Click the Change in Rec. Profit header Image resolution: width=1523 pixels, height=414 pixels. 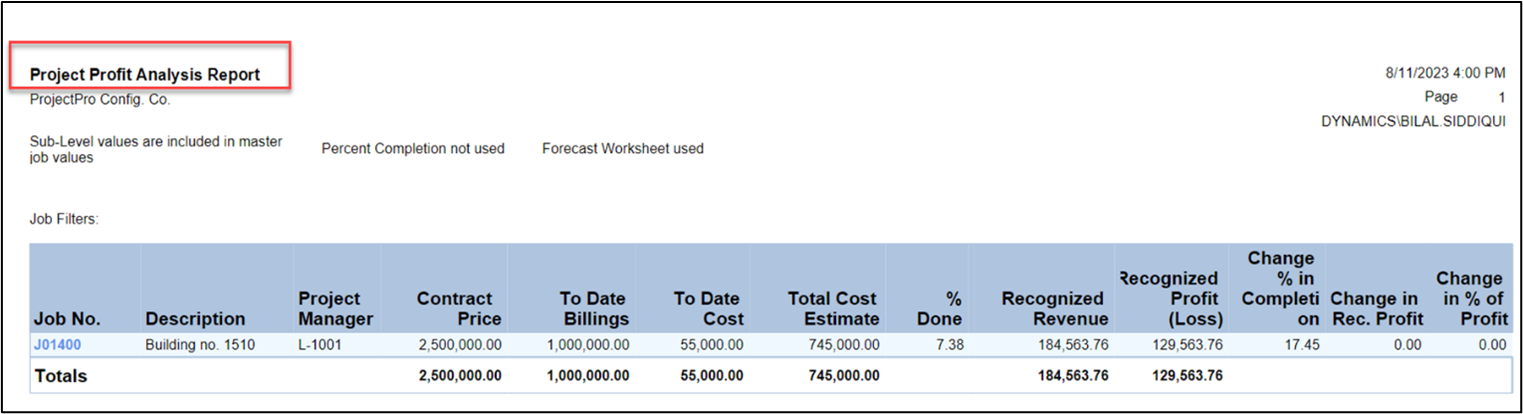click(x=1375, y=309)
